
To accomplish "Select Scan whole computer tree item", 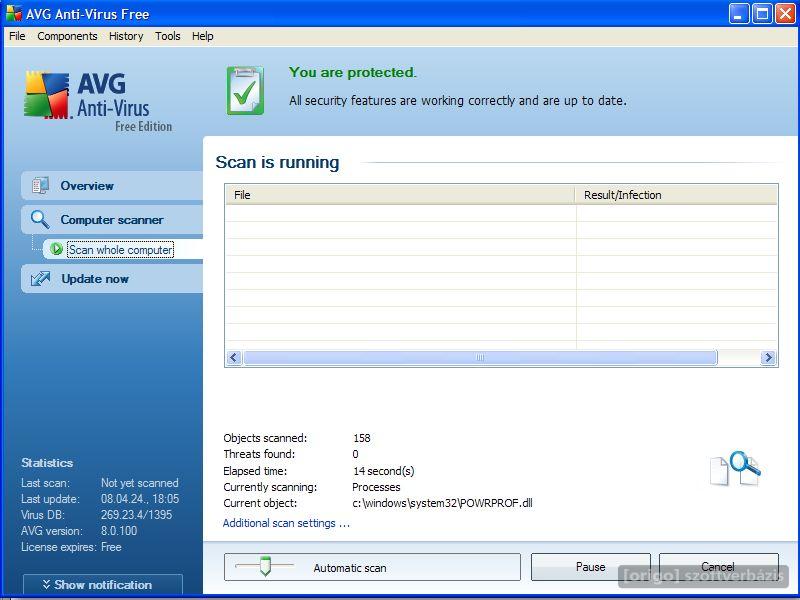I will 120,249.
